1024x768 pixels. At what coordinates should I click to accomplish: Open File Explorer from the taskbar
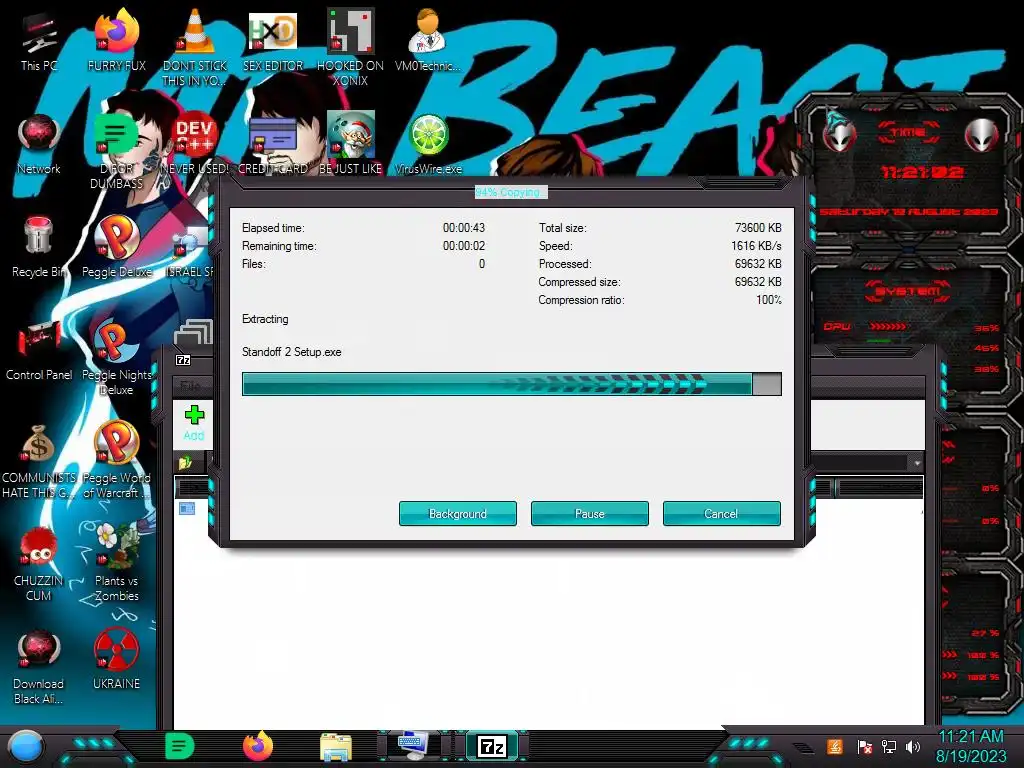(x=336, y=746)
